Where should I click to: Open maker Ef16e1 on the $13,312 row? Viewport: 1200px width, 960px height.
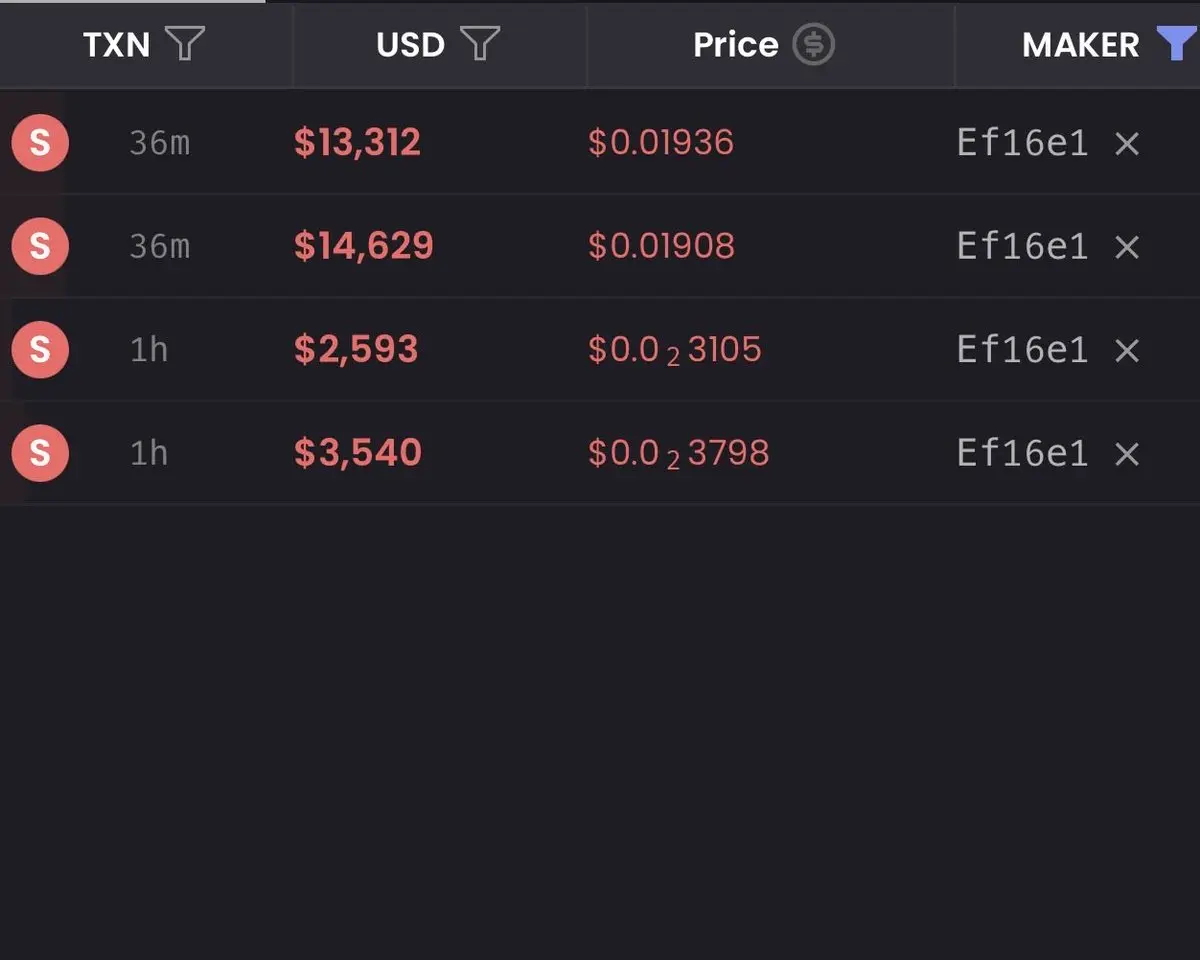click(x=1022, y=144)
